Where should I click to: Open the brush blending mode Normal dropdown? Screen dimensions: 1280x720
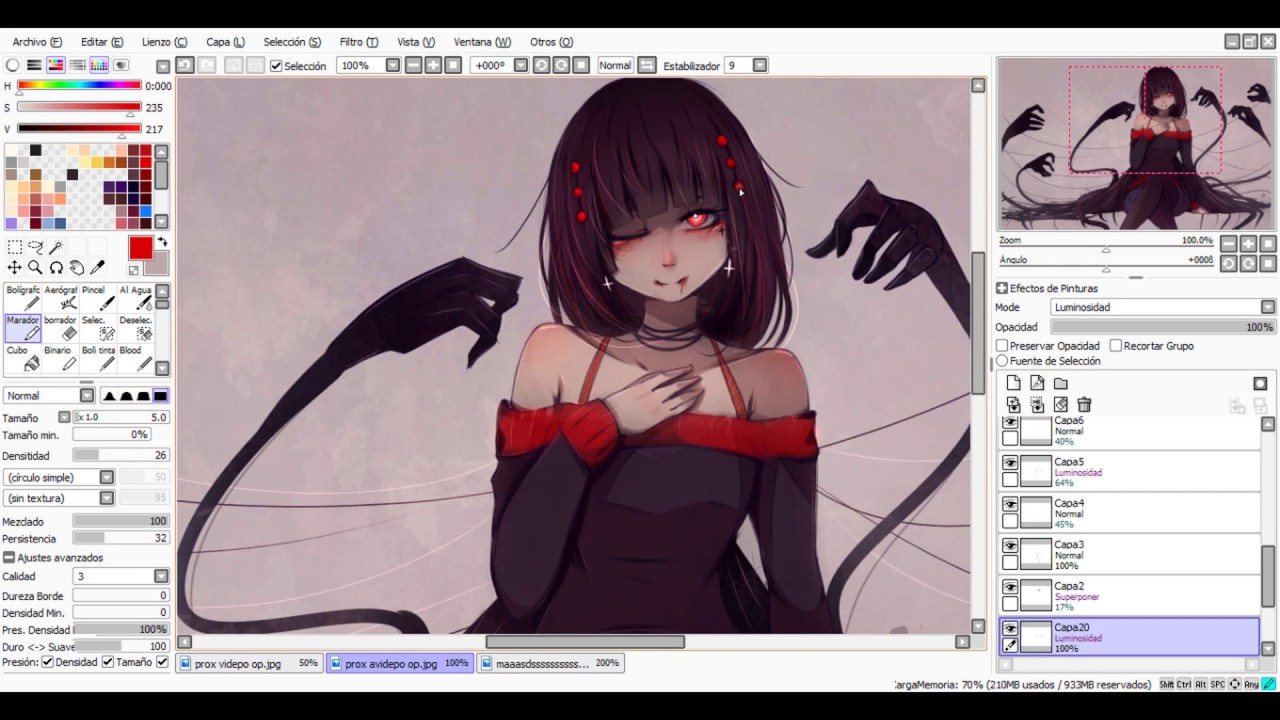[86, 396]
